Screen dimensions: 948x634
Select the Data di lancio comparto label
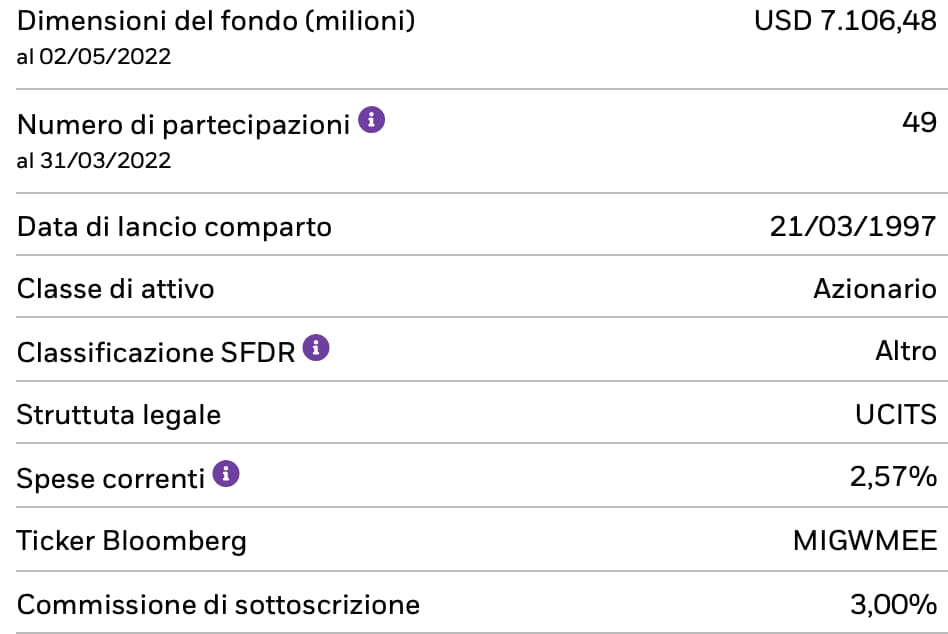coord(174,227)
